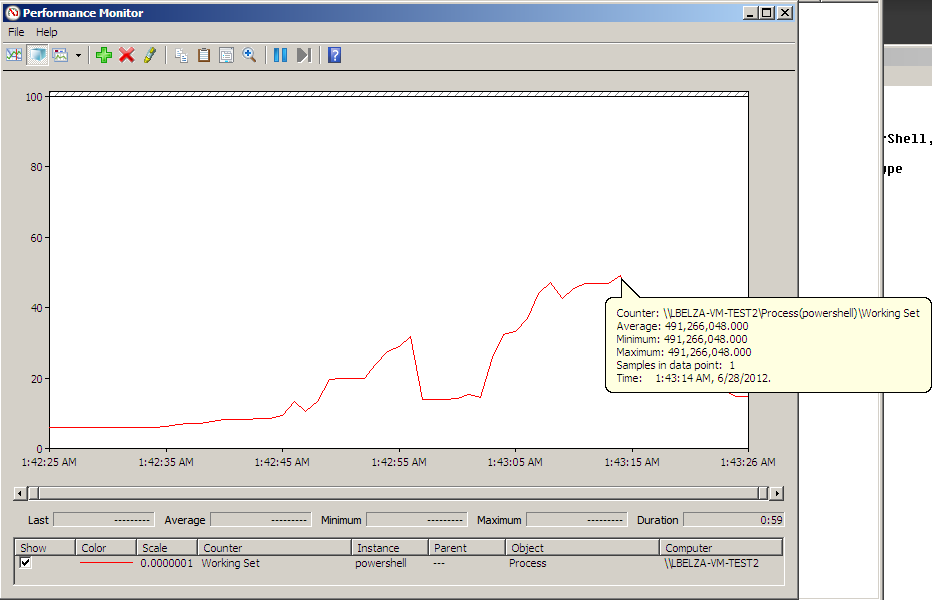Click Freeze Display pause icon
932x600 pixels.
tap(281, 55)
